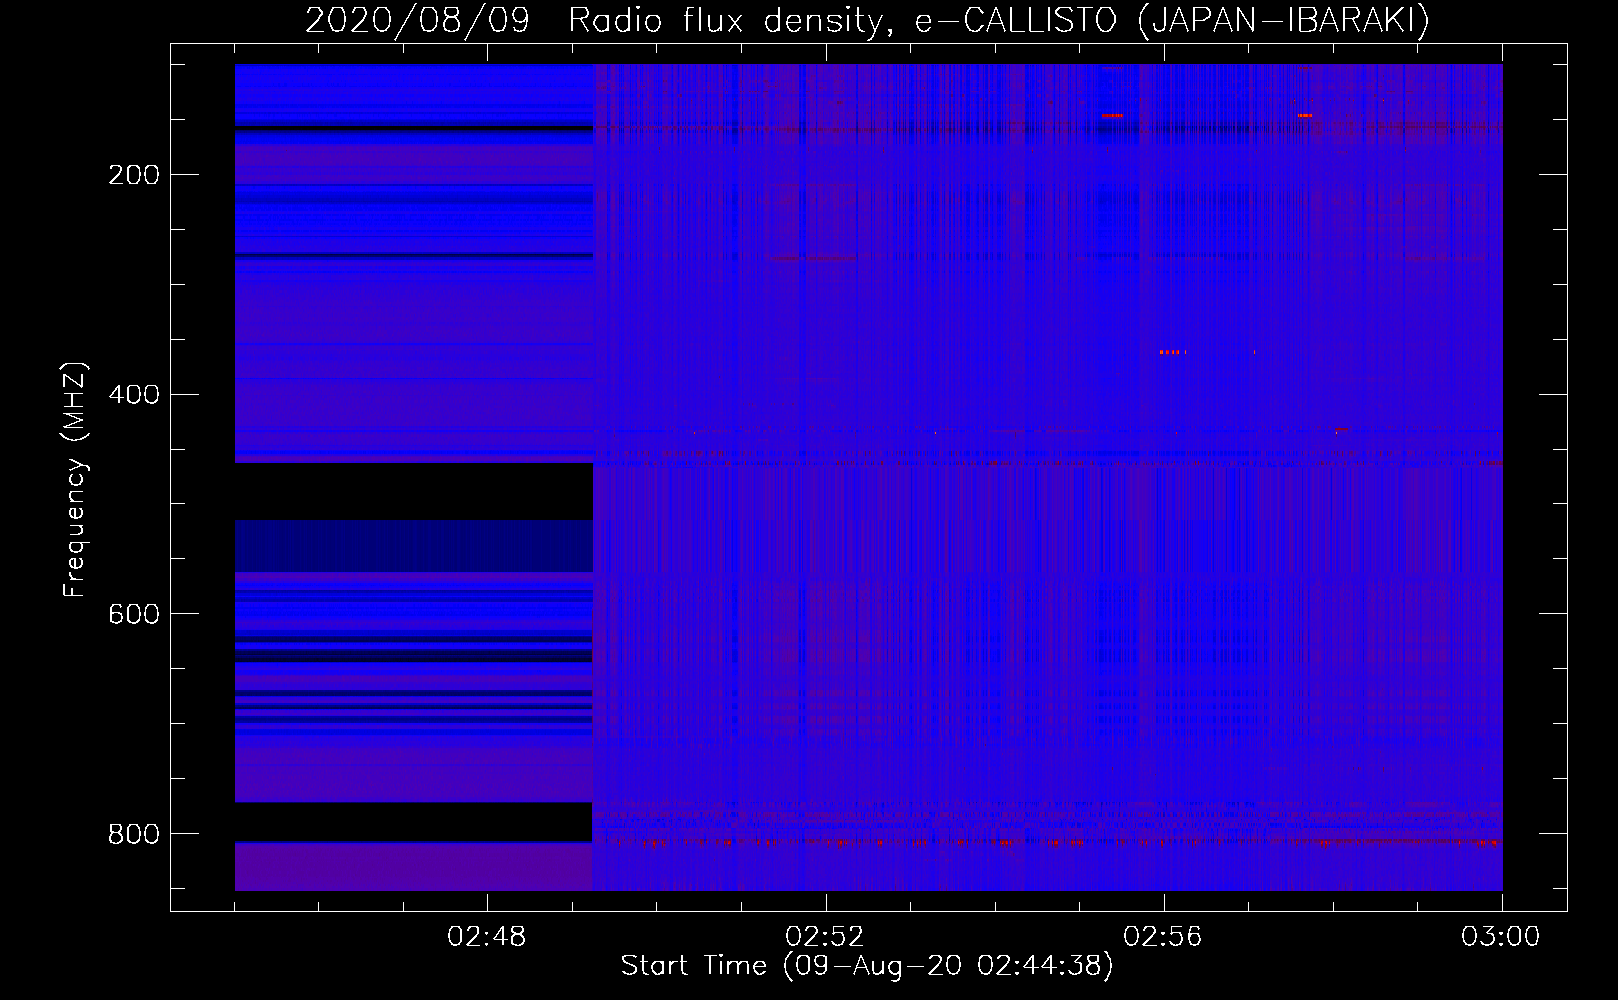Click the plot title mentioning e-CALLISTO JAPAN-IBARAKI
This screenshot has height=1000, width=1618.
867,20
